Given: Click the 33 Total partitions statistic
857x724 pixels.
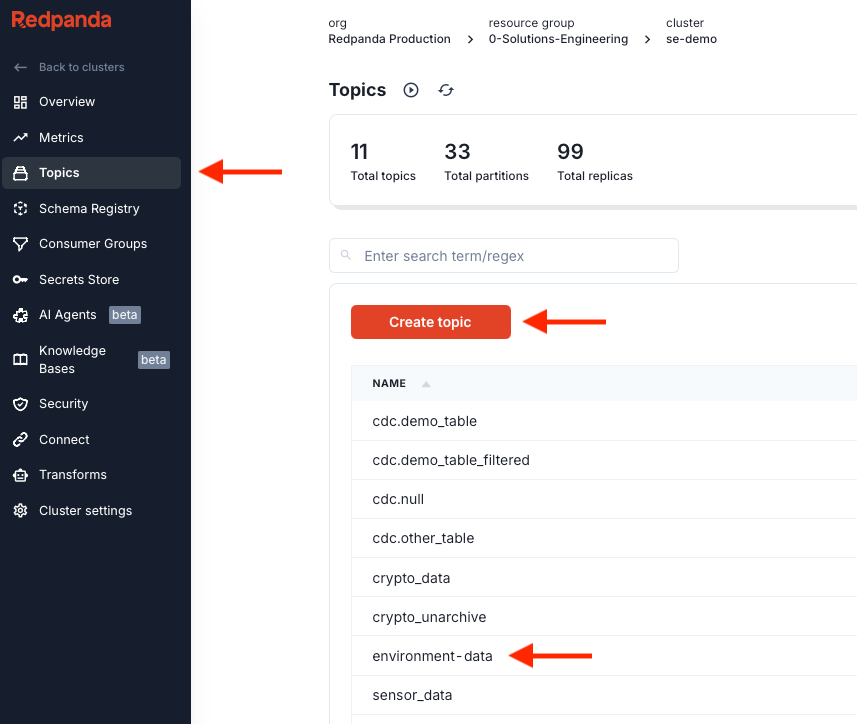Looking at the screenshot, I should click(486, 162).
